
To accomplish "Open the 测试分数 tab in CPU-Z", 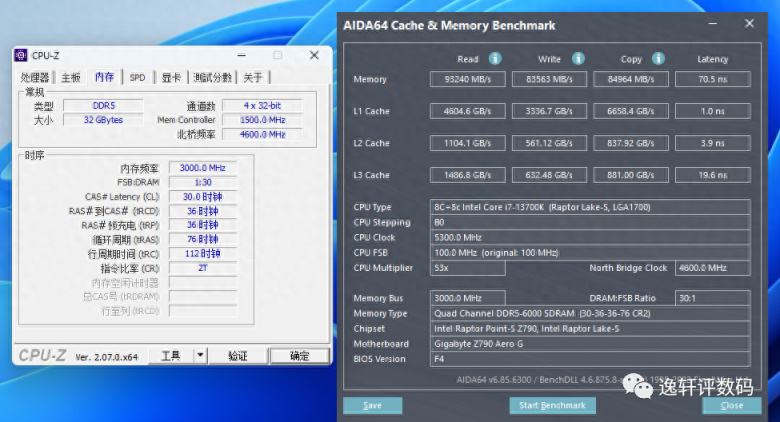I will pos(212,78).
